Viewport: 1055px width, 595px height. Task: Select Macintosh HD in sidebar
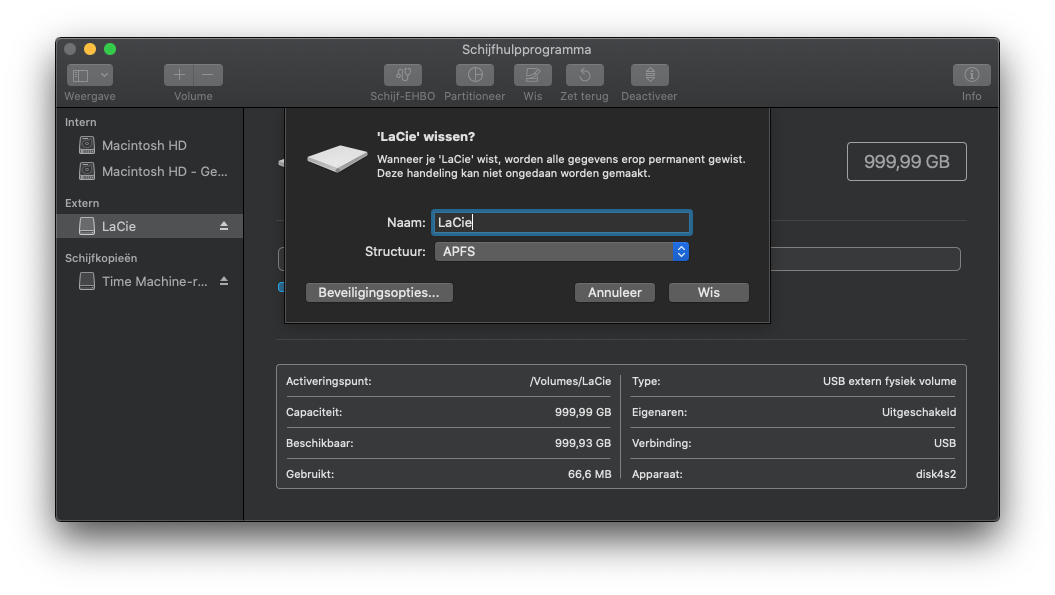tap(149, 145)
